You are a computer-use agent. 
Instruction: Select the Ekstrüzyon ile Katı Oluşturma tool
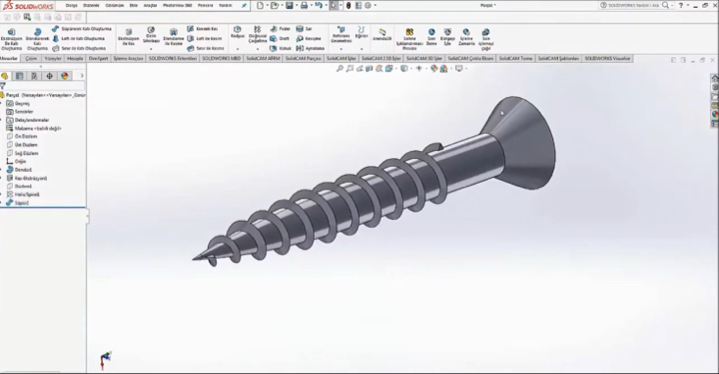[x=11, y=39]
